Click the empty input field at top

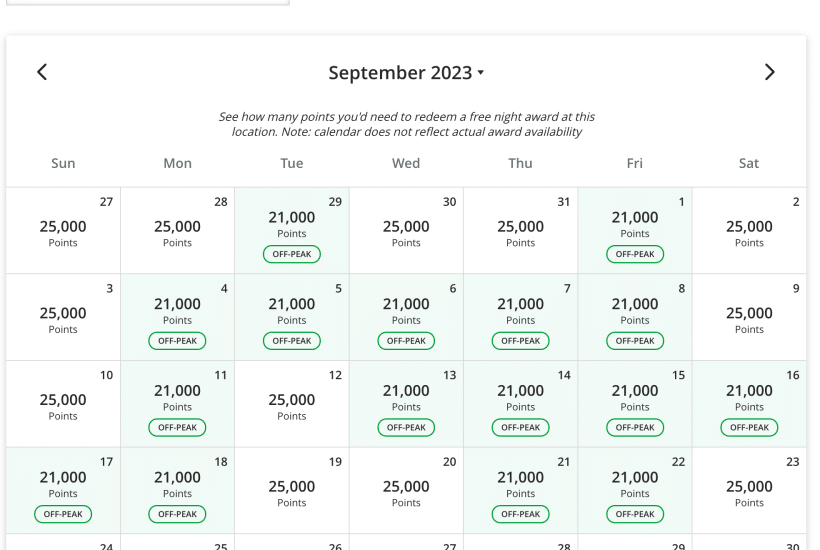coord(148,3)
